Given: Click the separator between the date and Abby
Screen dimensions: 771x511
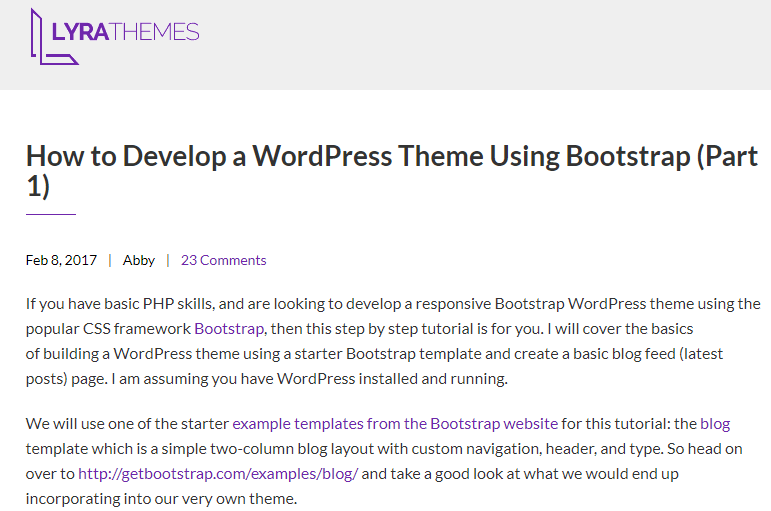Looking at the screenshot, I should [x=110, y=260].
